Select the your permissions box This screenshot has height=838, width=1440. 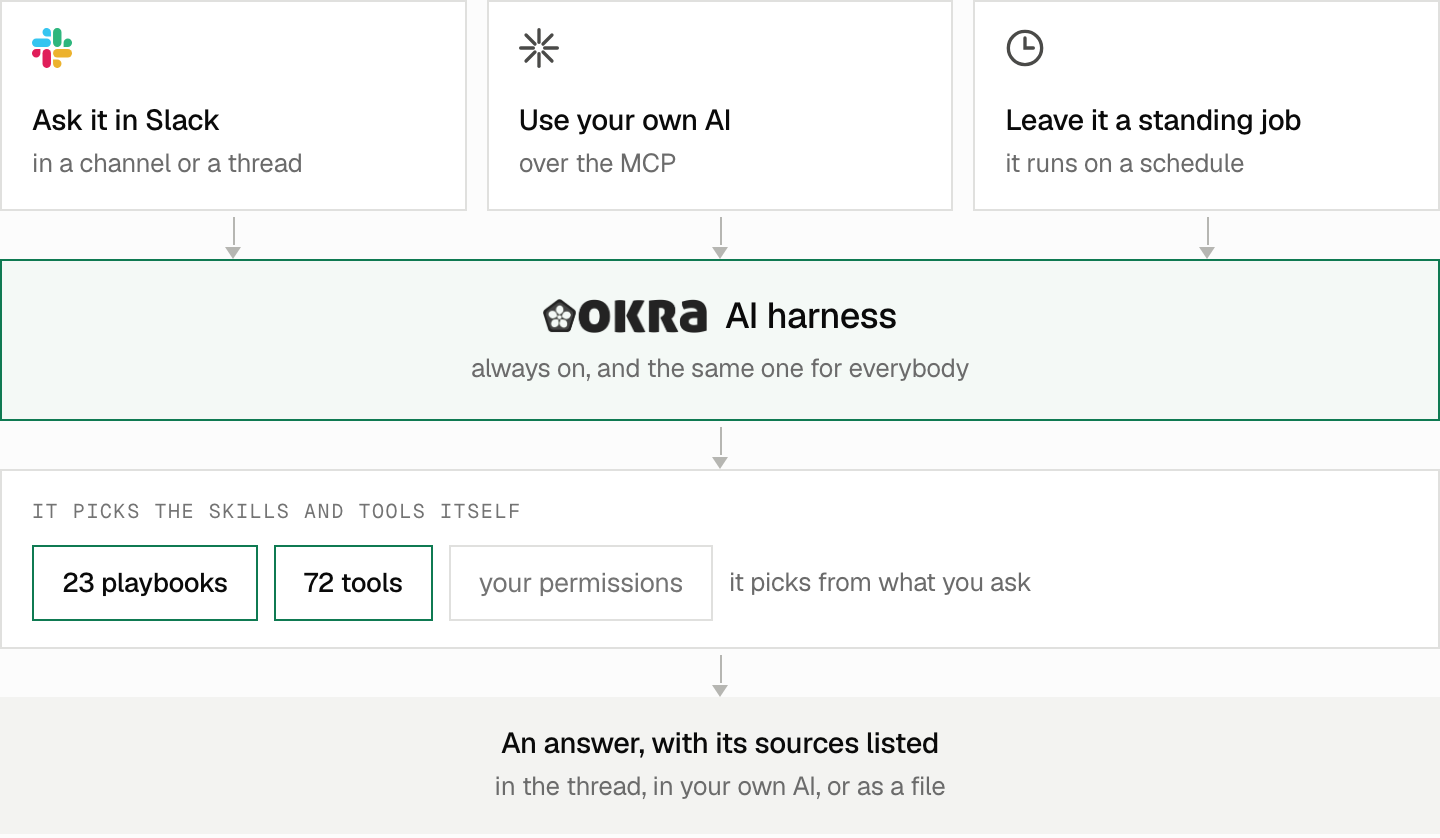pyautogui.click(x=581, y=583)
